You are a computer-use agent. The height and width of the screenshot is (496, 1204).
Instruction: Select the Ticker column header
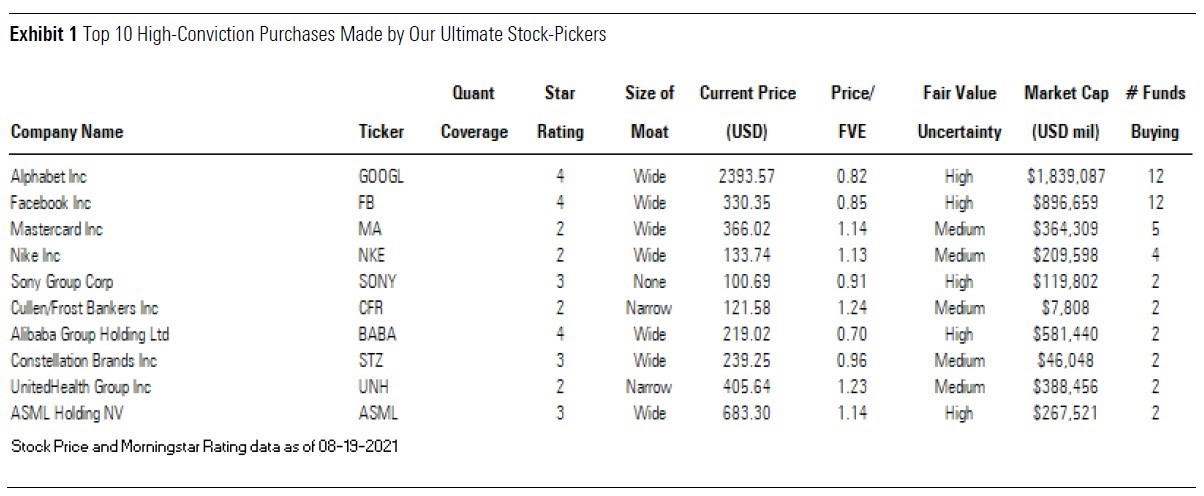(381, 132)
